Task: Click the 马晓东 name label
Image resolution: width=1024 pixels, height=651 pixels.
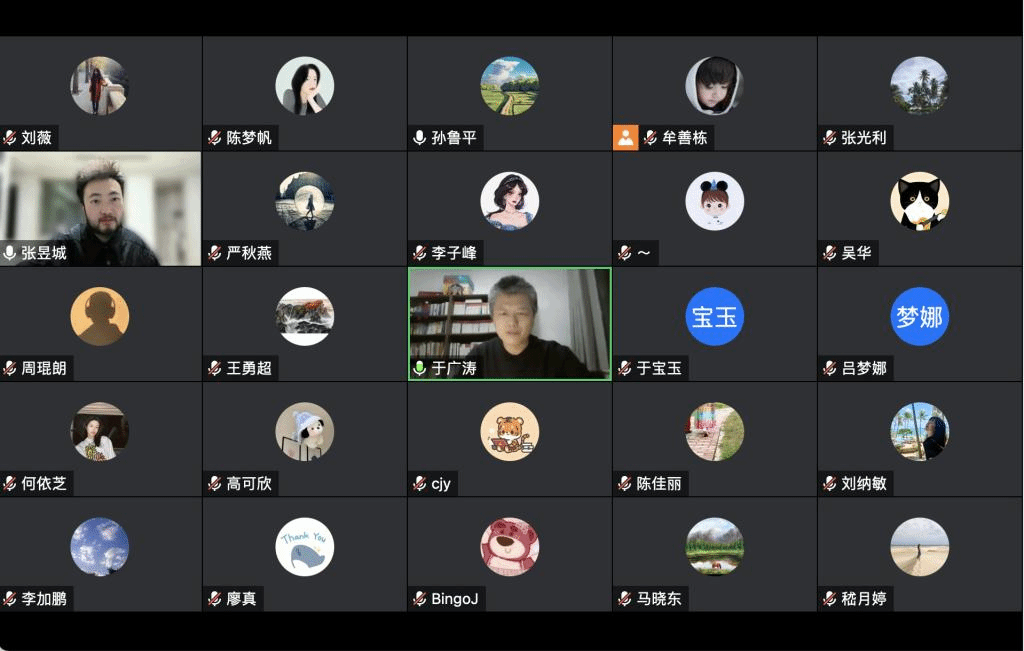Action: coord(659,599)
